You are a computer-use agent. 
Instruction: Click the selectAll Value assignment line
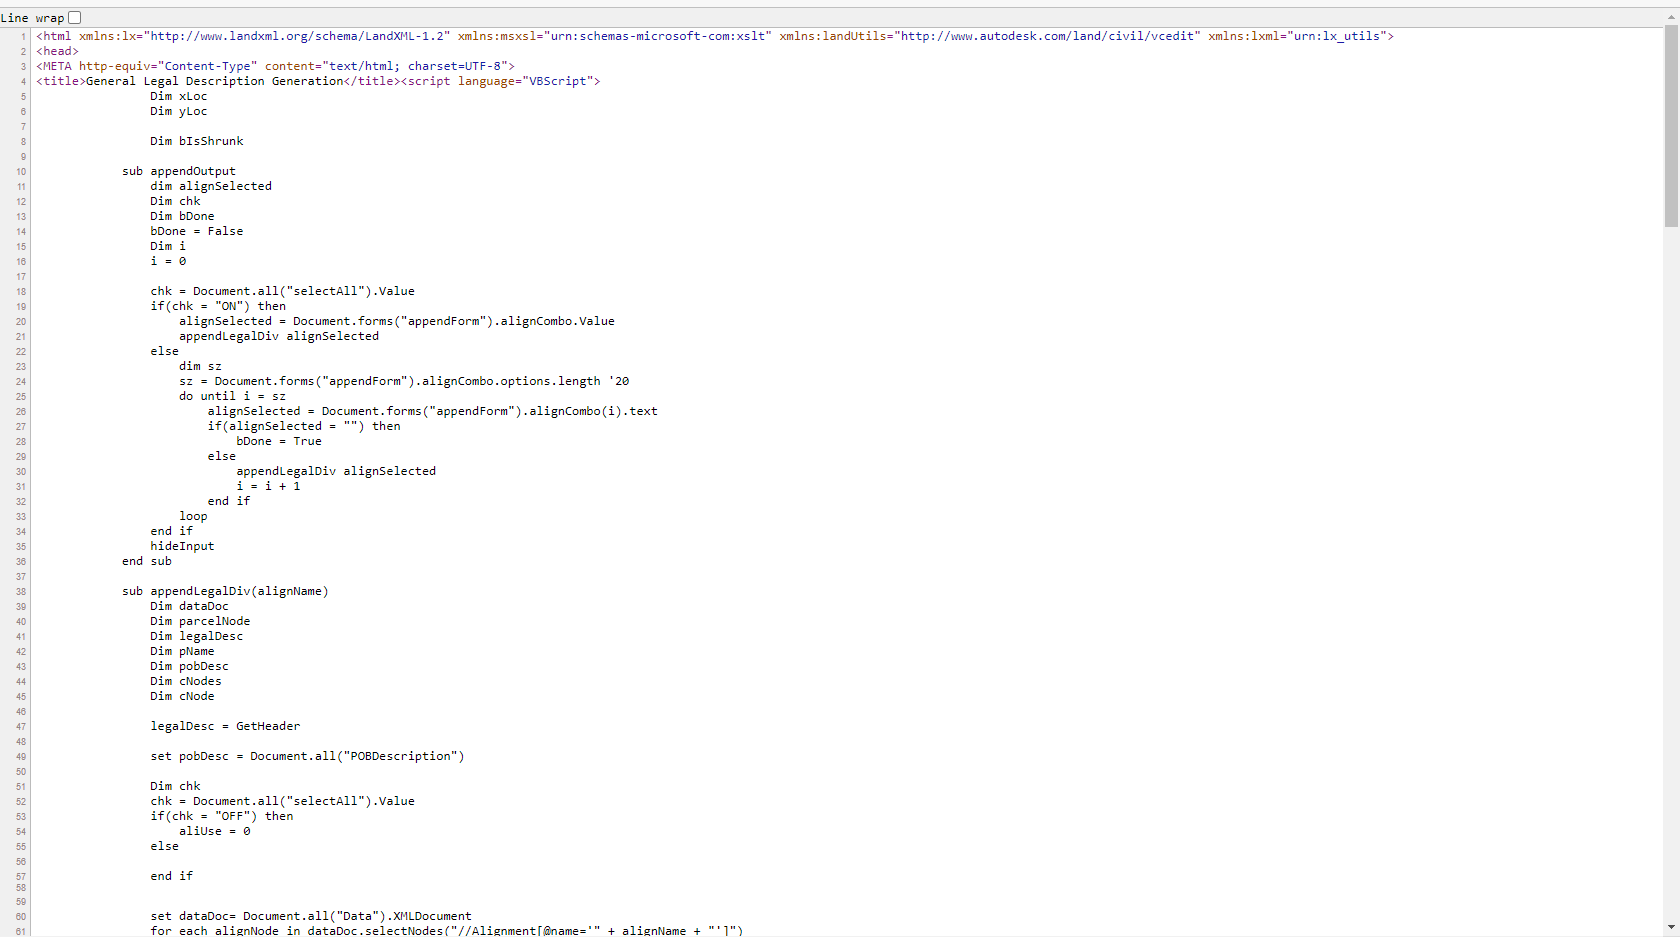[283, 291]
